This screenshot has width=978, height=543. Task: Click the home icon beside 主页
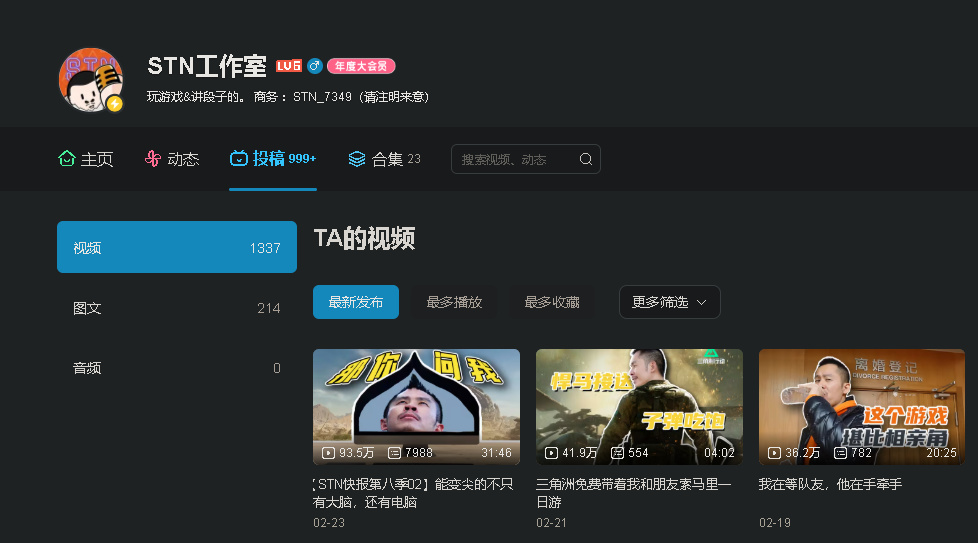tap(67, 159)
